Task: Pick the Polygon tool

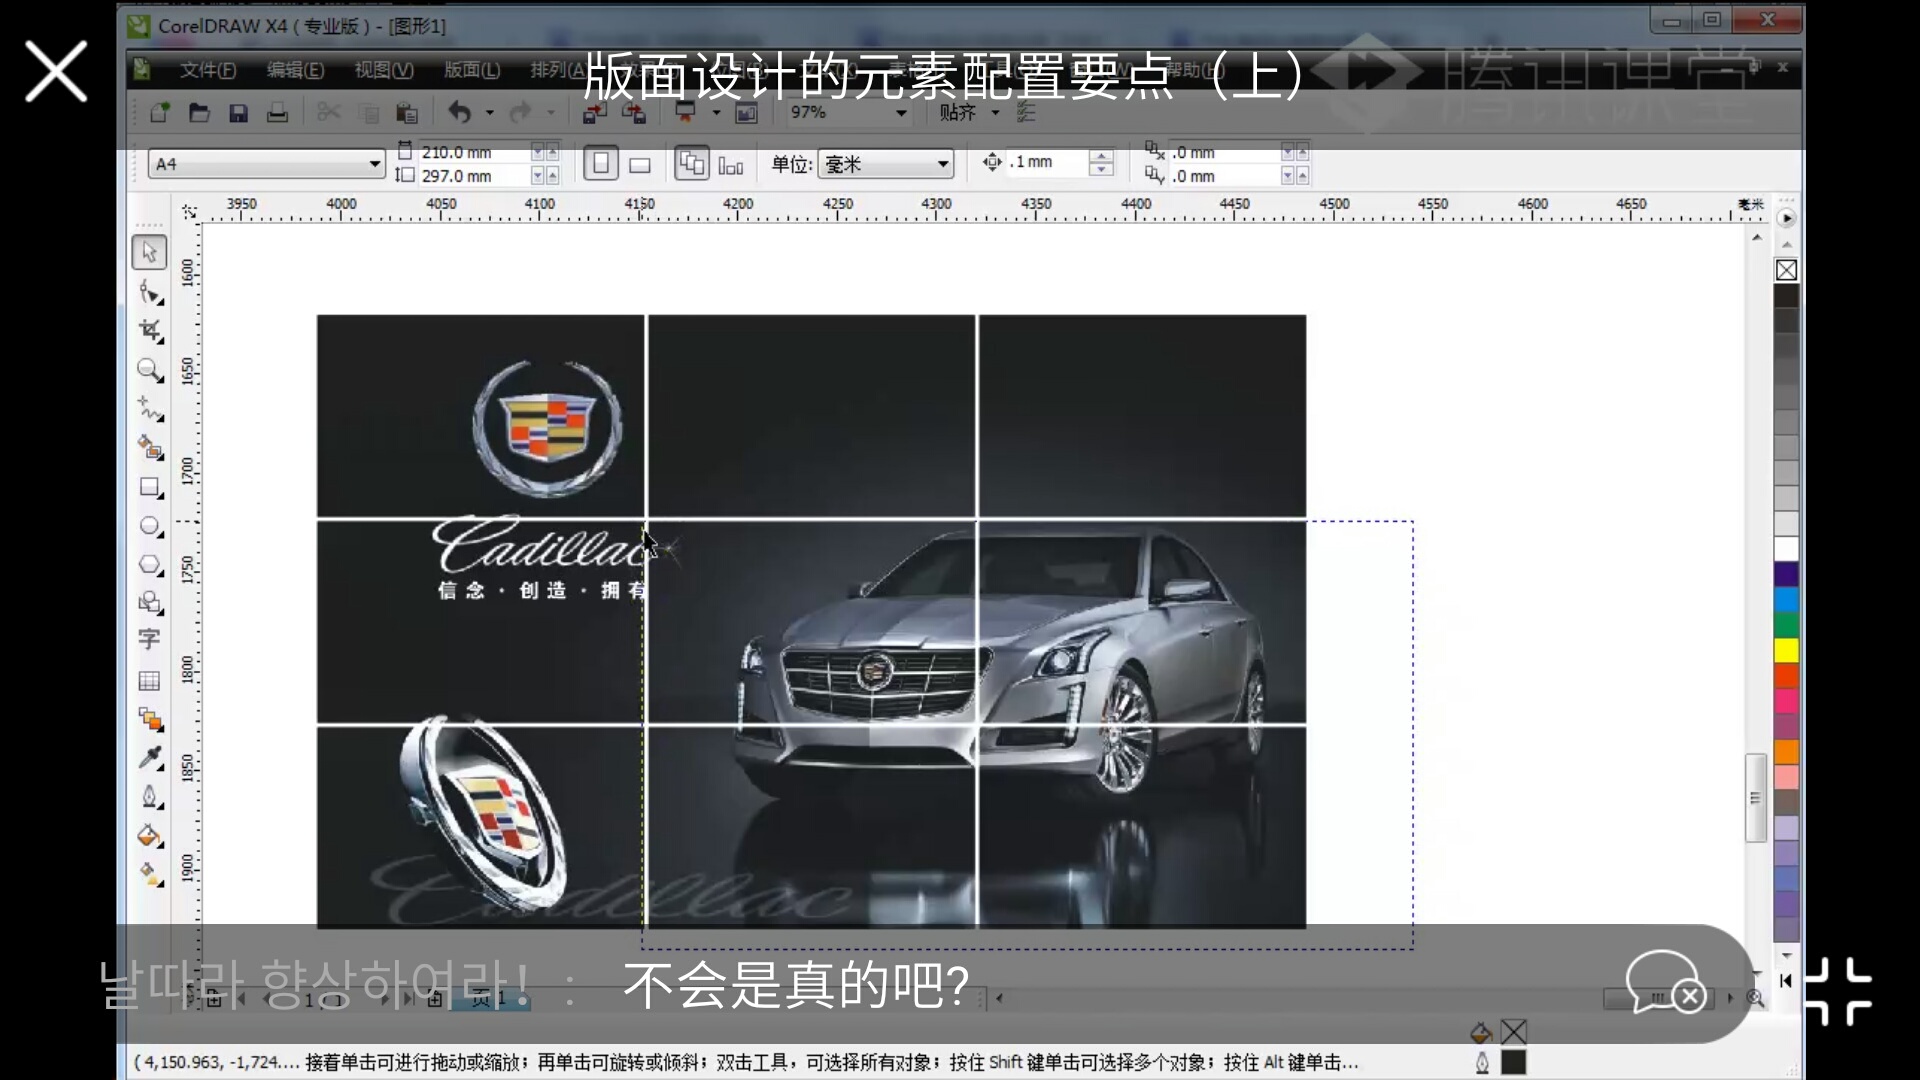Action: point(150,565)
